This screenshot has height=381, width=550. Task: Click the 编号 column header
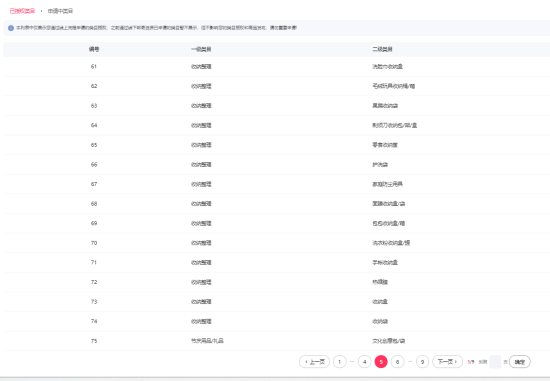[94, 49]
